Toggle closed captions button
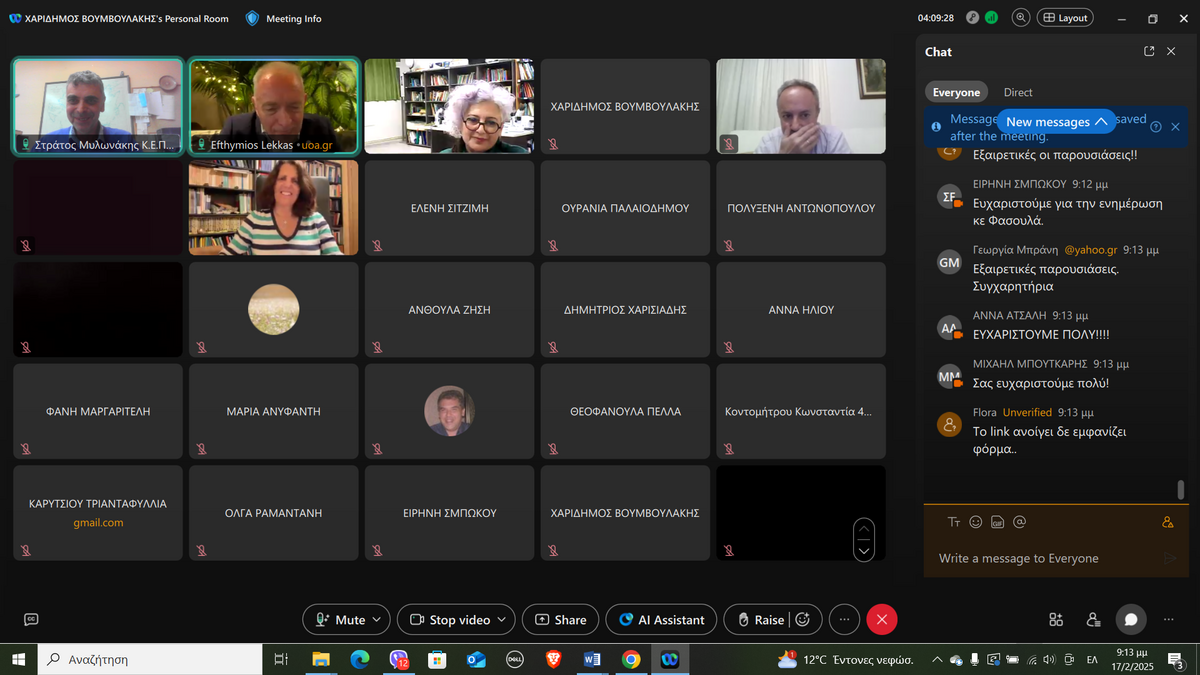This screenshot has height=675, width=1200. coord(31,620)
